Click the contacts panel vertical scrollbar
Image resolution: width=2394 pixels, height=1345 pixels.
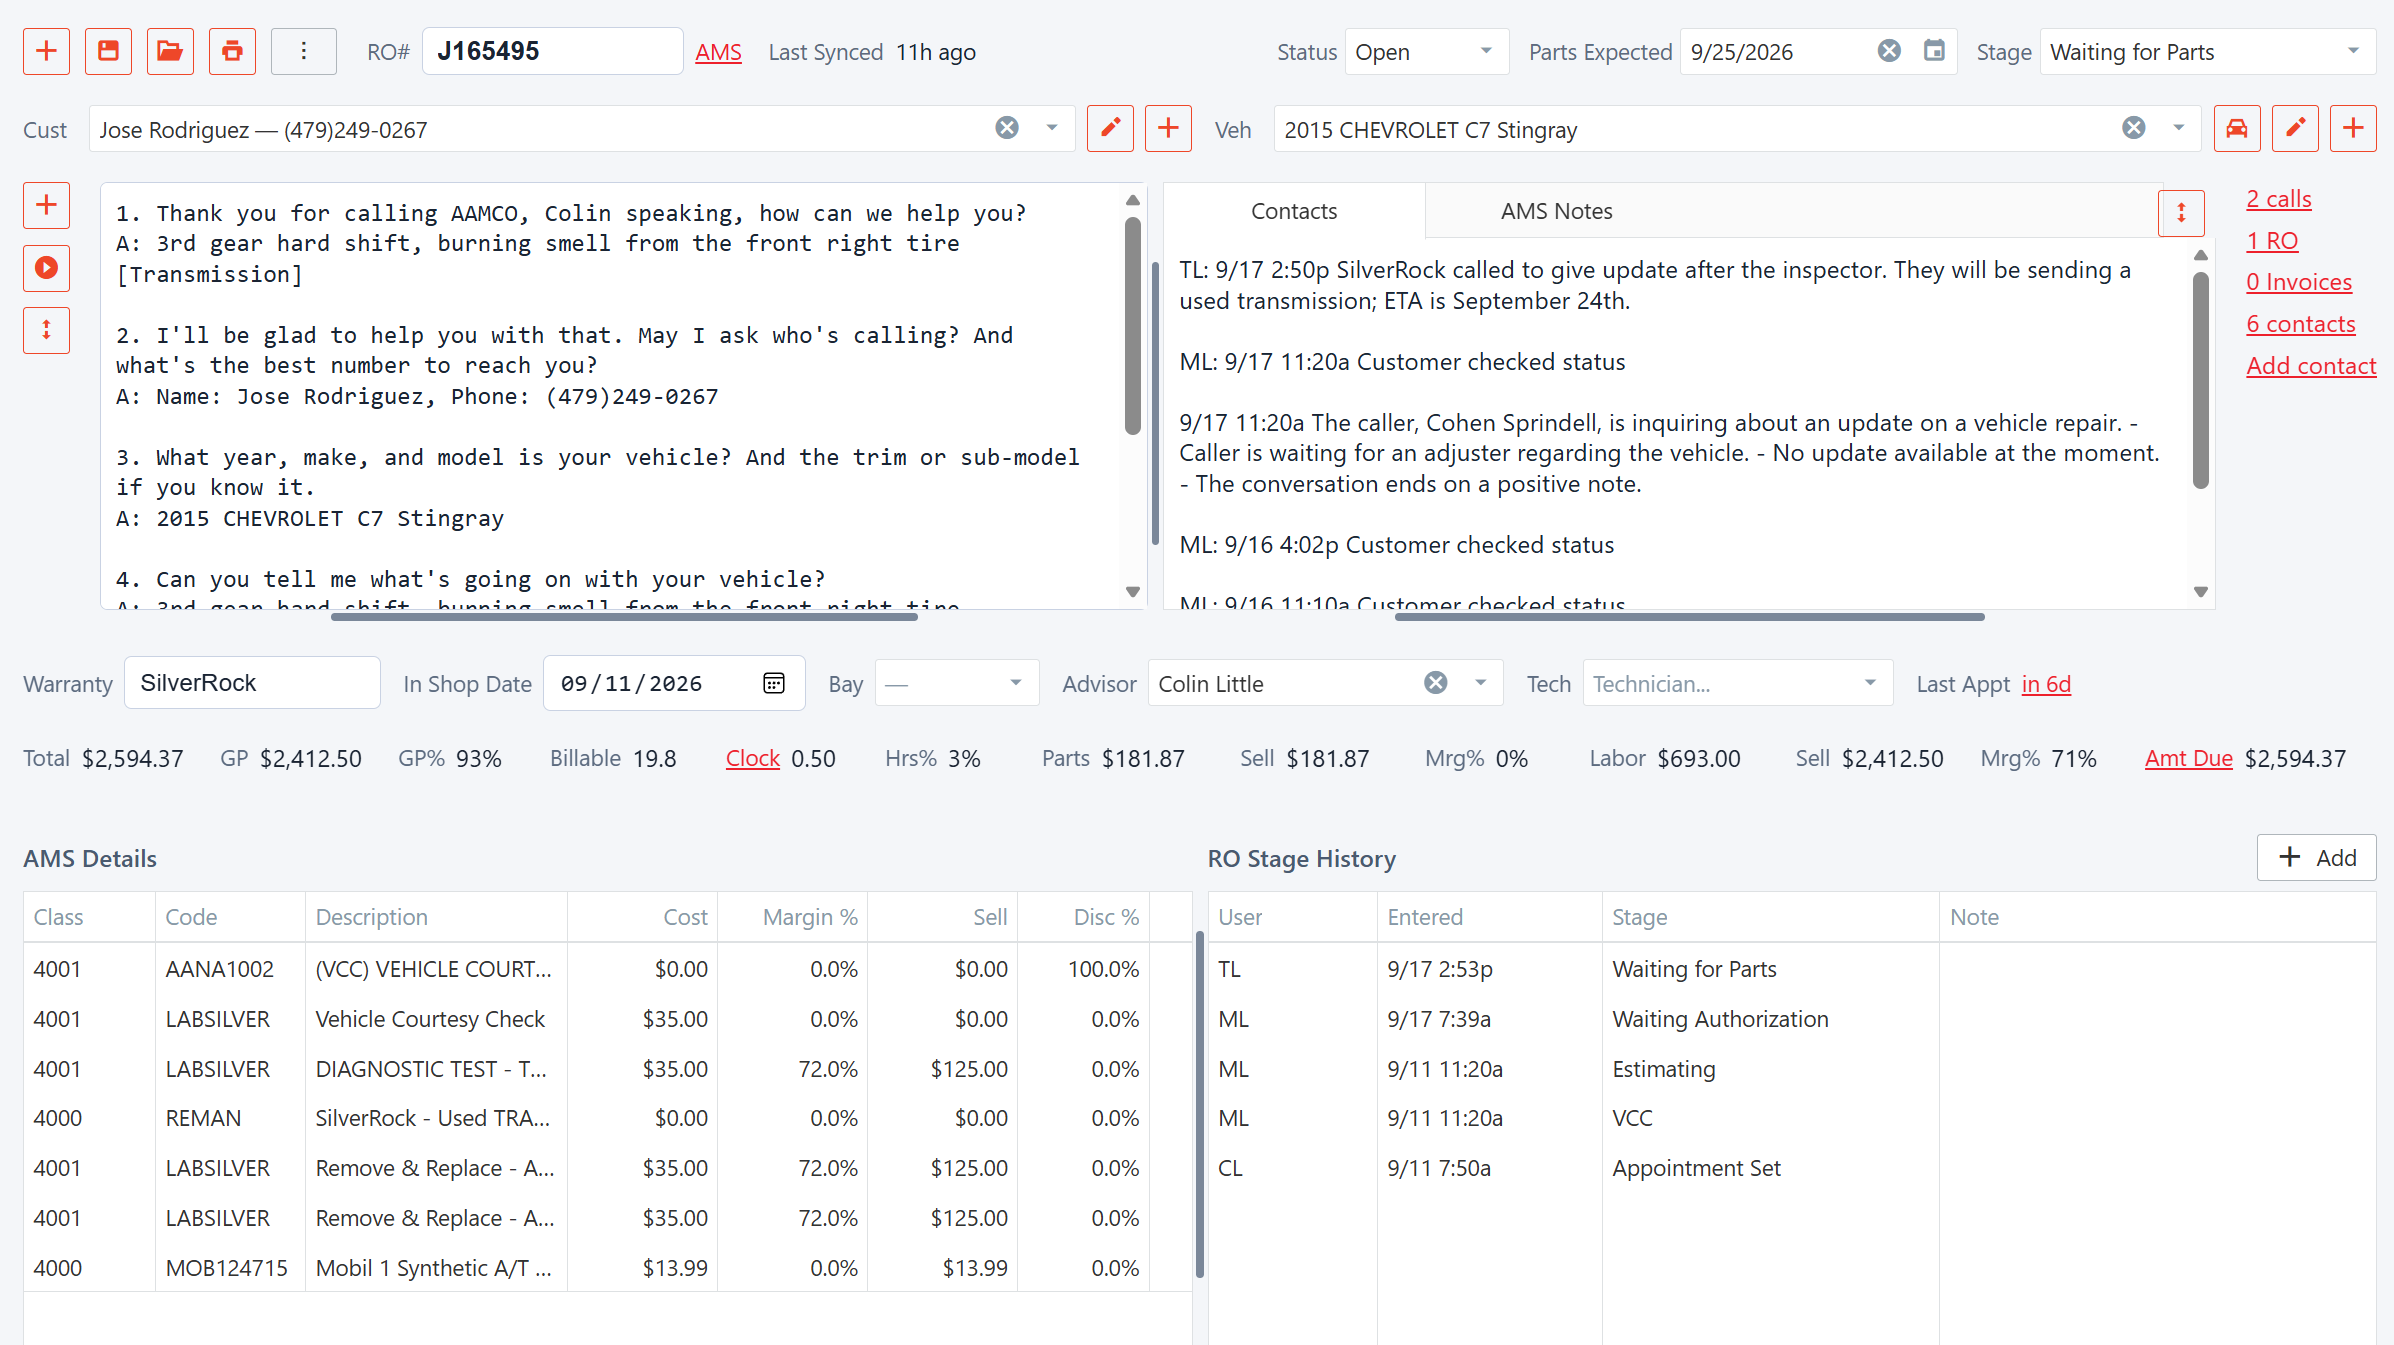pyautogui.click(x=2200, y=380)
